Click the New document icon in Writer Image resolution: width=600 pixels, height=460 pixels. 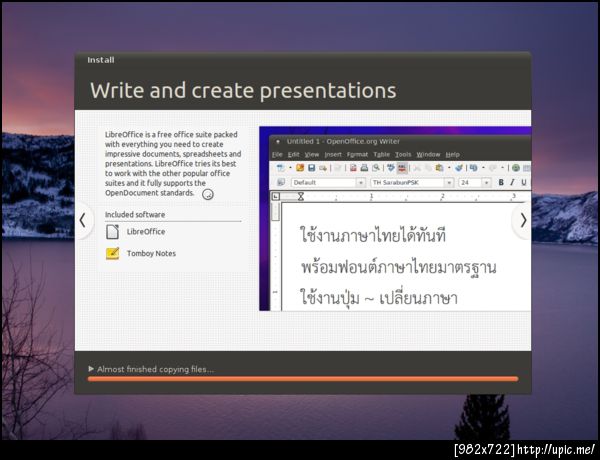click(x=280, y=168)
